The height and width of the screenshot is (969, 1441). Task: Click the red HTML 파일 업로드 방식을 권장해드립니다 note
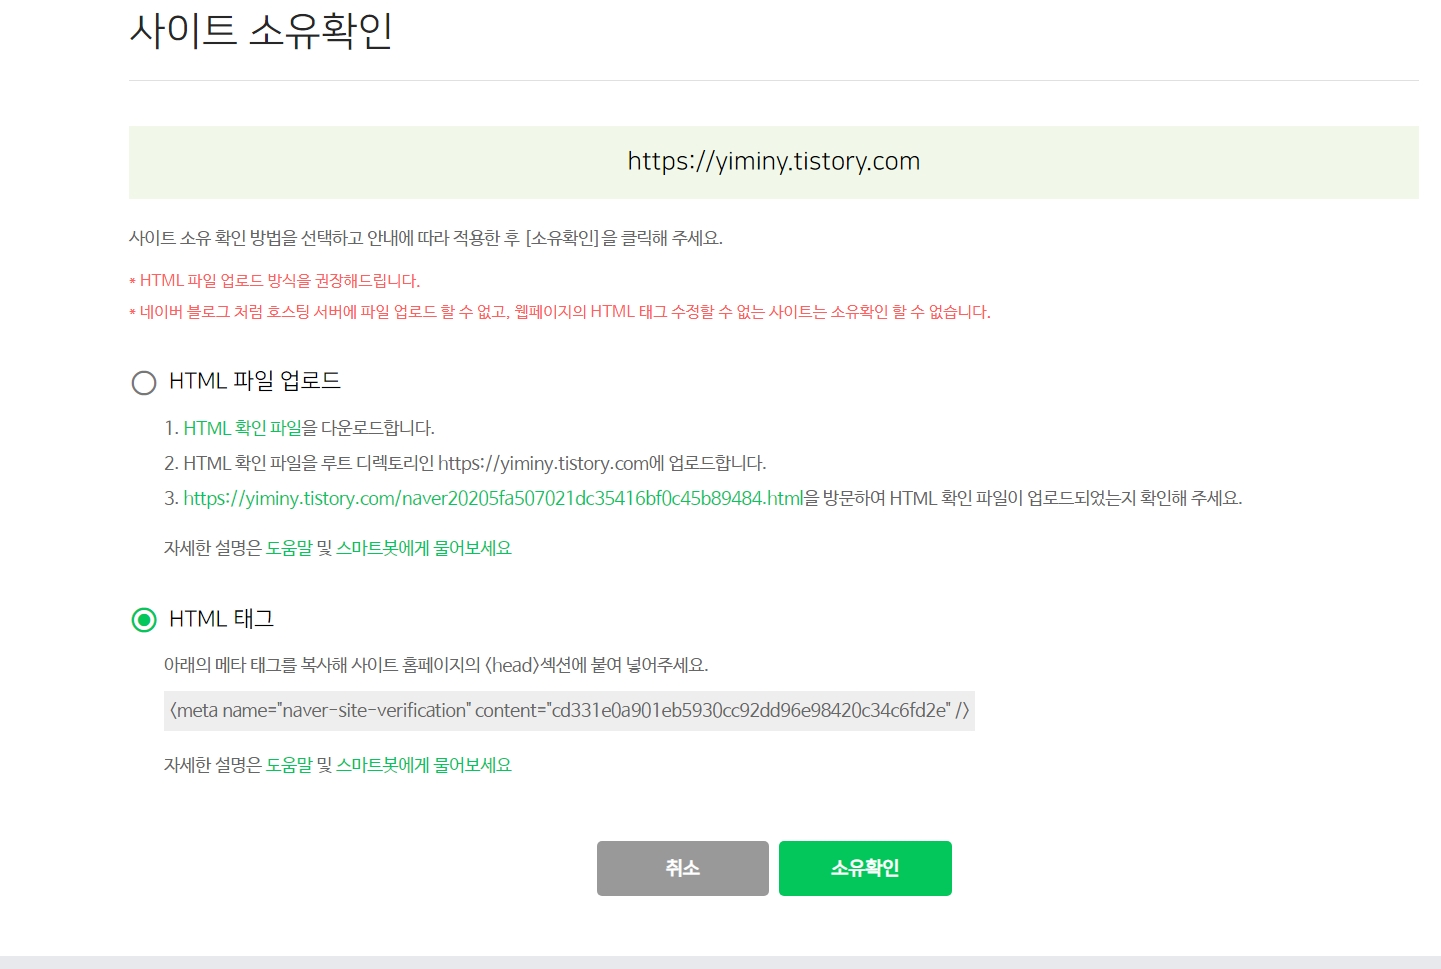(275, 281)
